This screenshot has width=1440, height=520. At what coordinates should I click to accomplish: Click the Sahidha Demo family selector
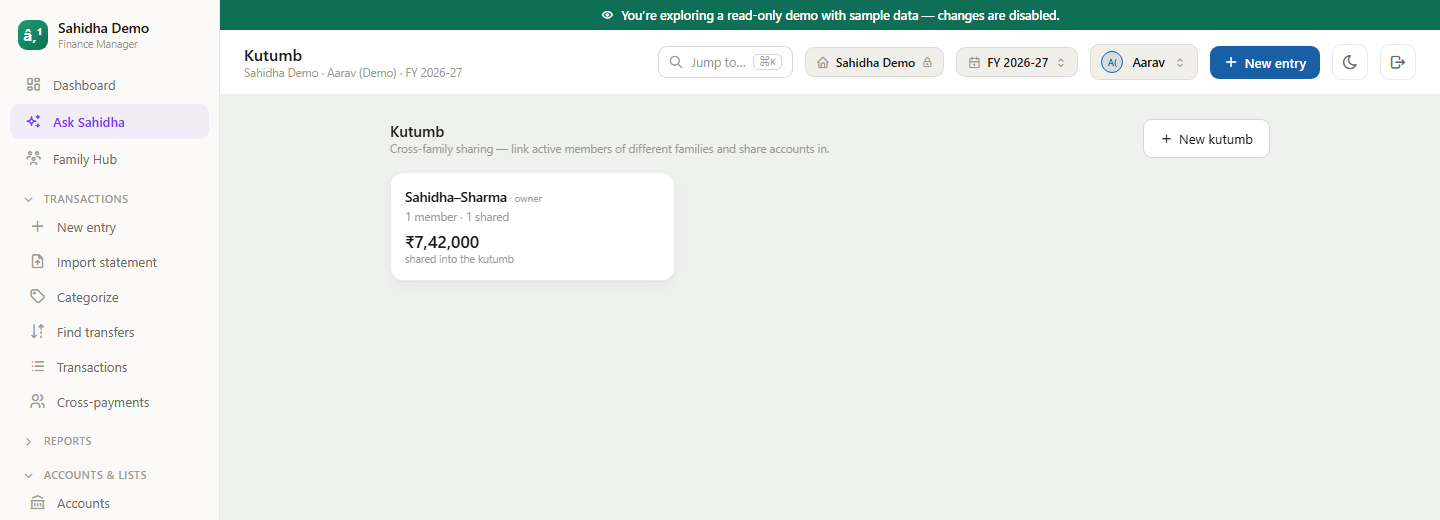click(x=874, y=62)
